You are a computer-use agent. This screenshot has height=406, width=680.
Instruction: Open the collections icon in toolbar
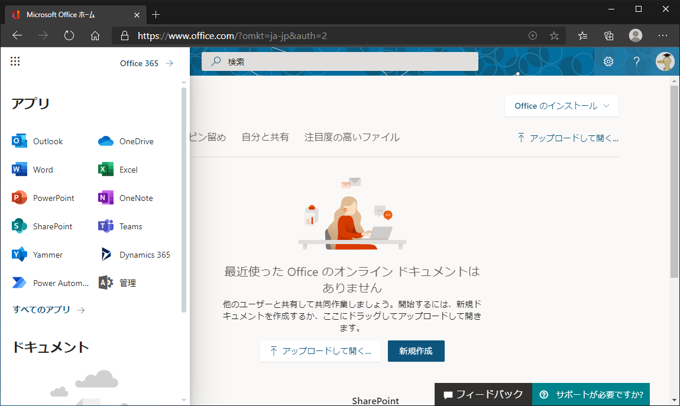pyautogui.click(x=609, y=36)
